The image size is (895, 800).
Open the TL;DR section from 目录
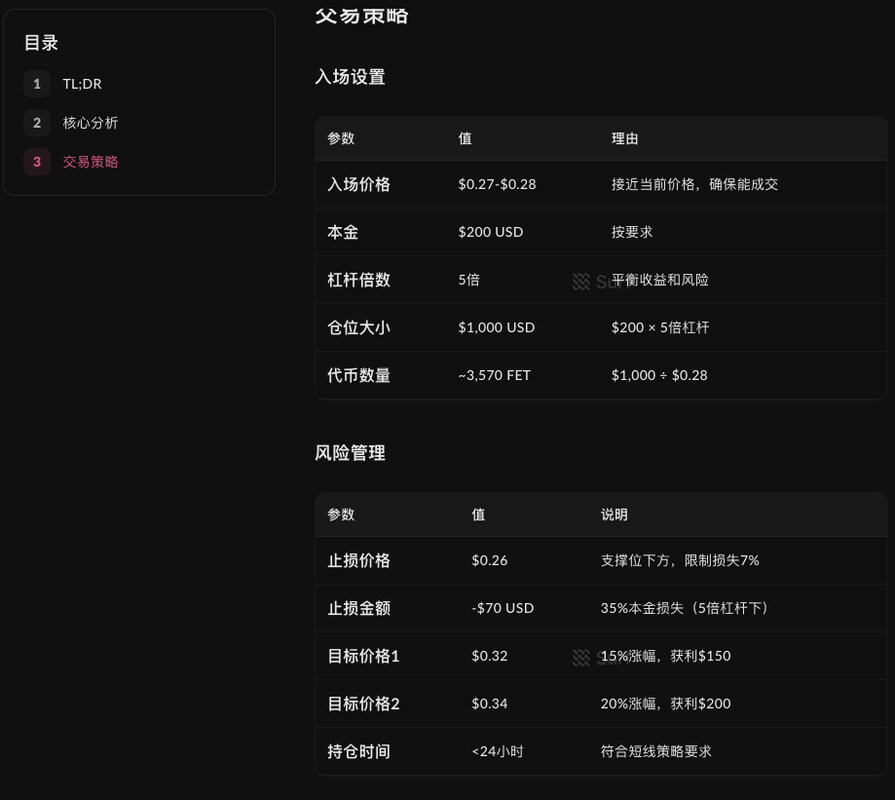point(82,84)
